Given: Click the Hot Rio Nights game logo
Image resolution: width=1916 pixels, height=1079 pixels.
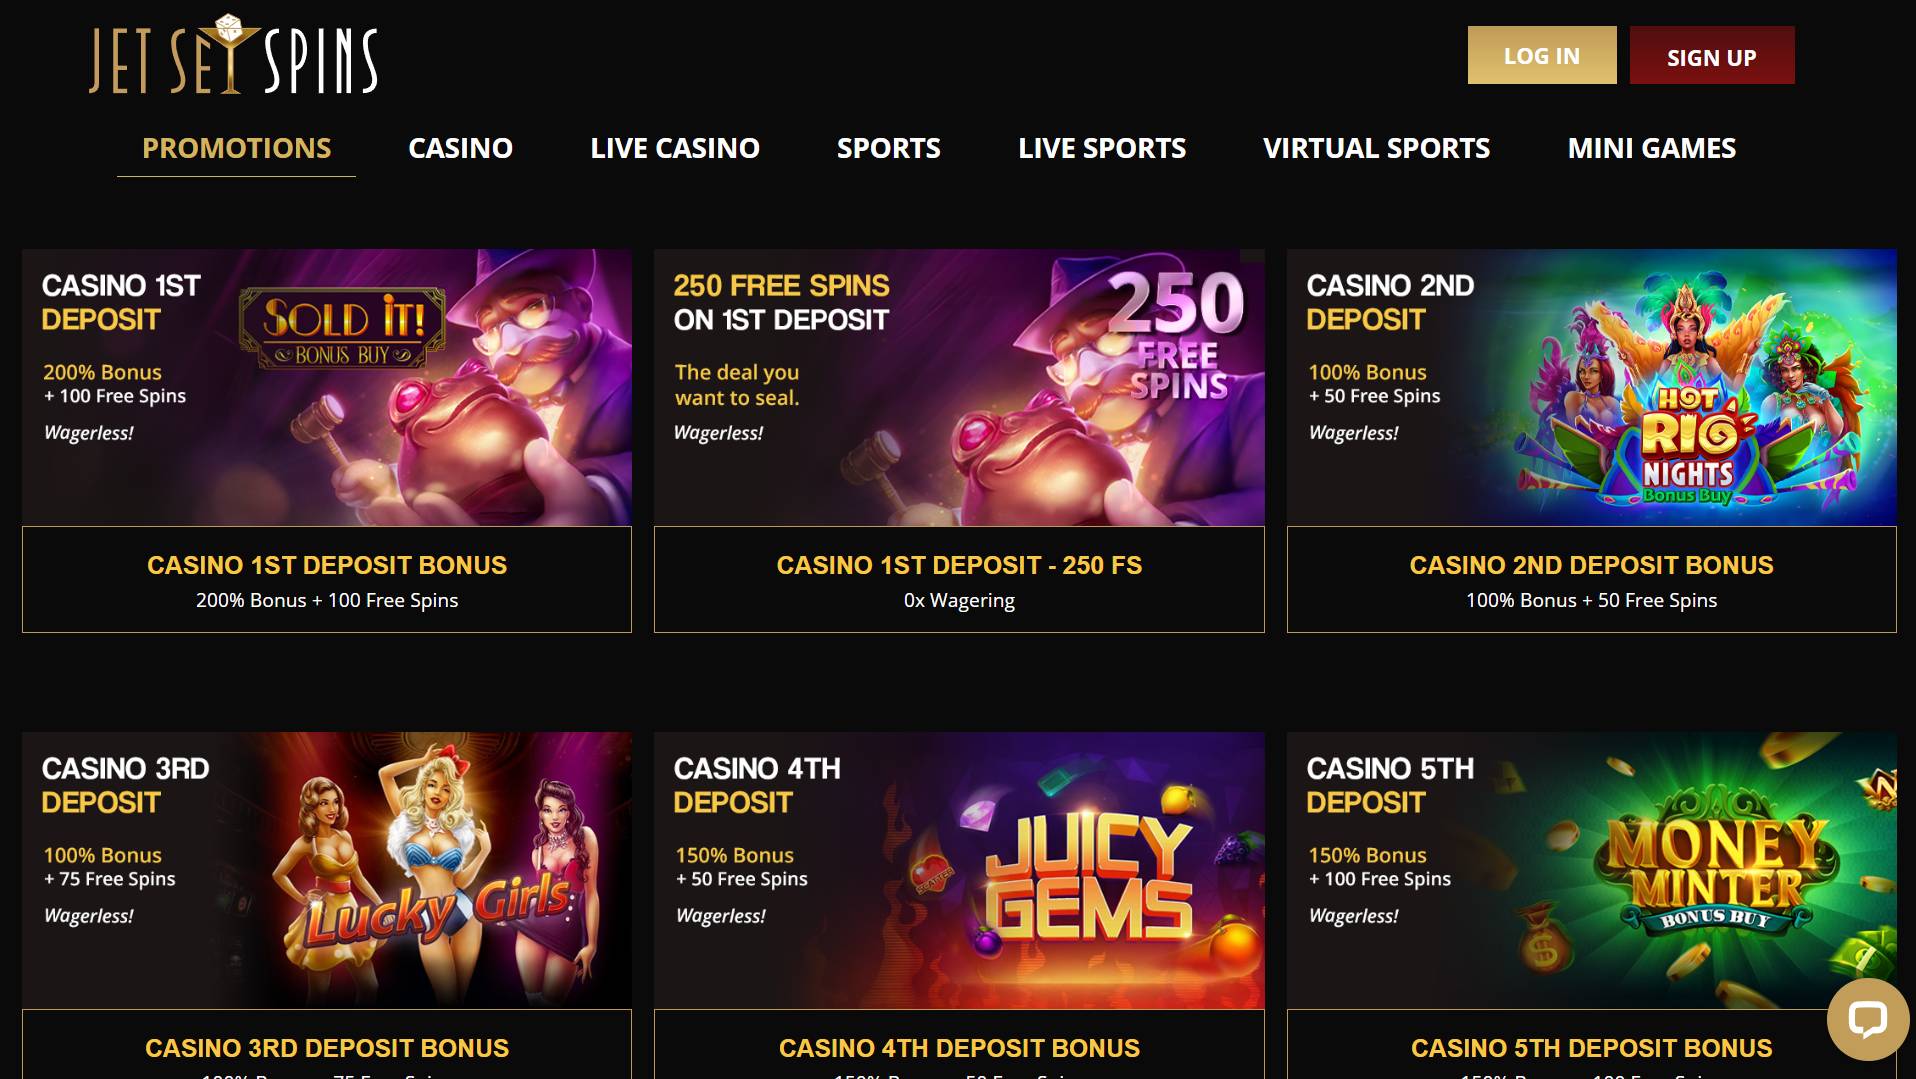Looking at the screenshot, I should (1690, 445).
